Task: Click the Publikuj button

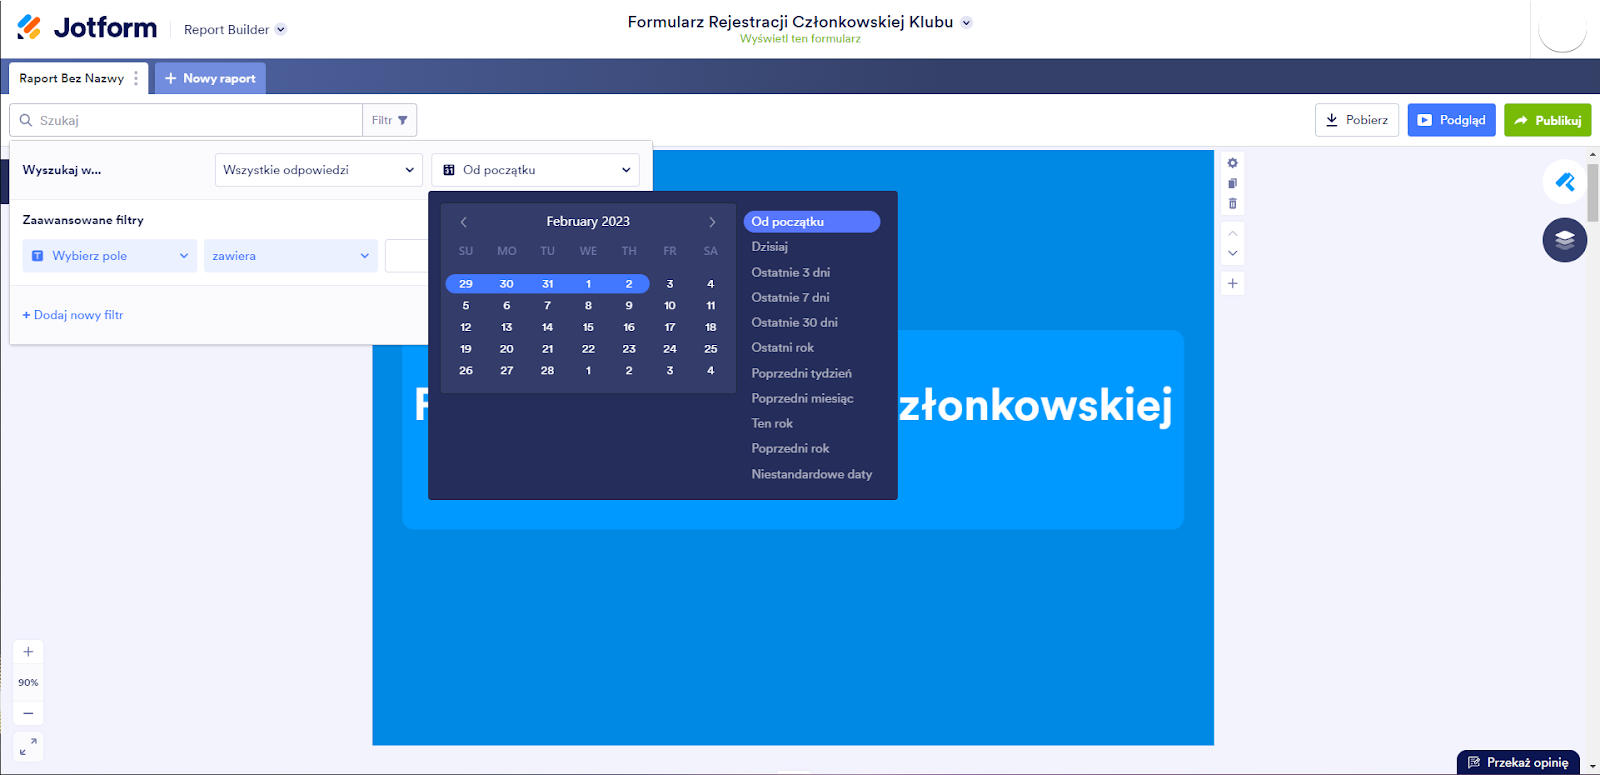Action: pyautogui.click(x=1548, y=120)
